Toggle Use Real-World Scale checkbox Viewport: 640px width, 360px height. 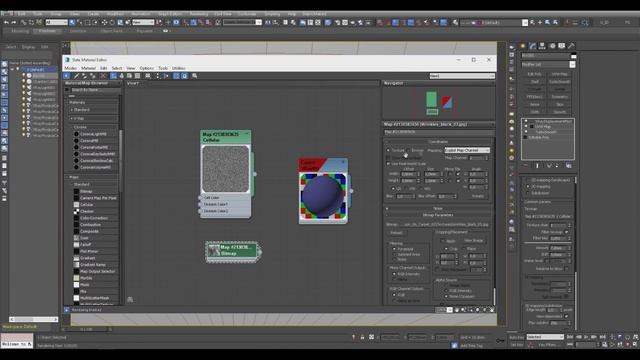tap(388, 164)
